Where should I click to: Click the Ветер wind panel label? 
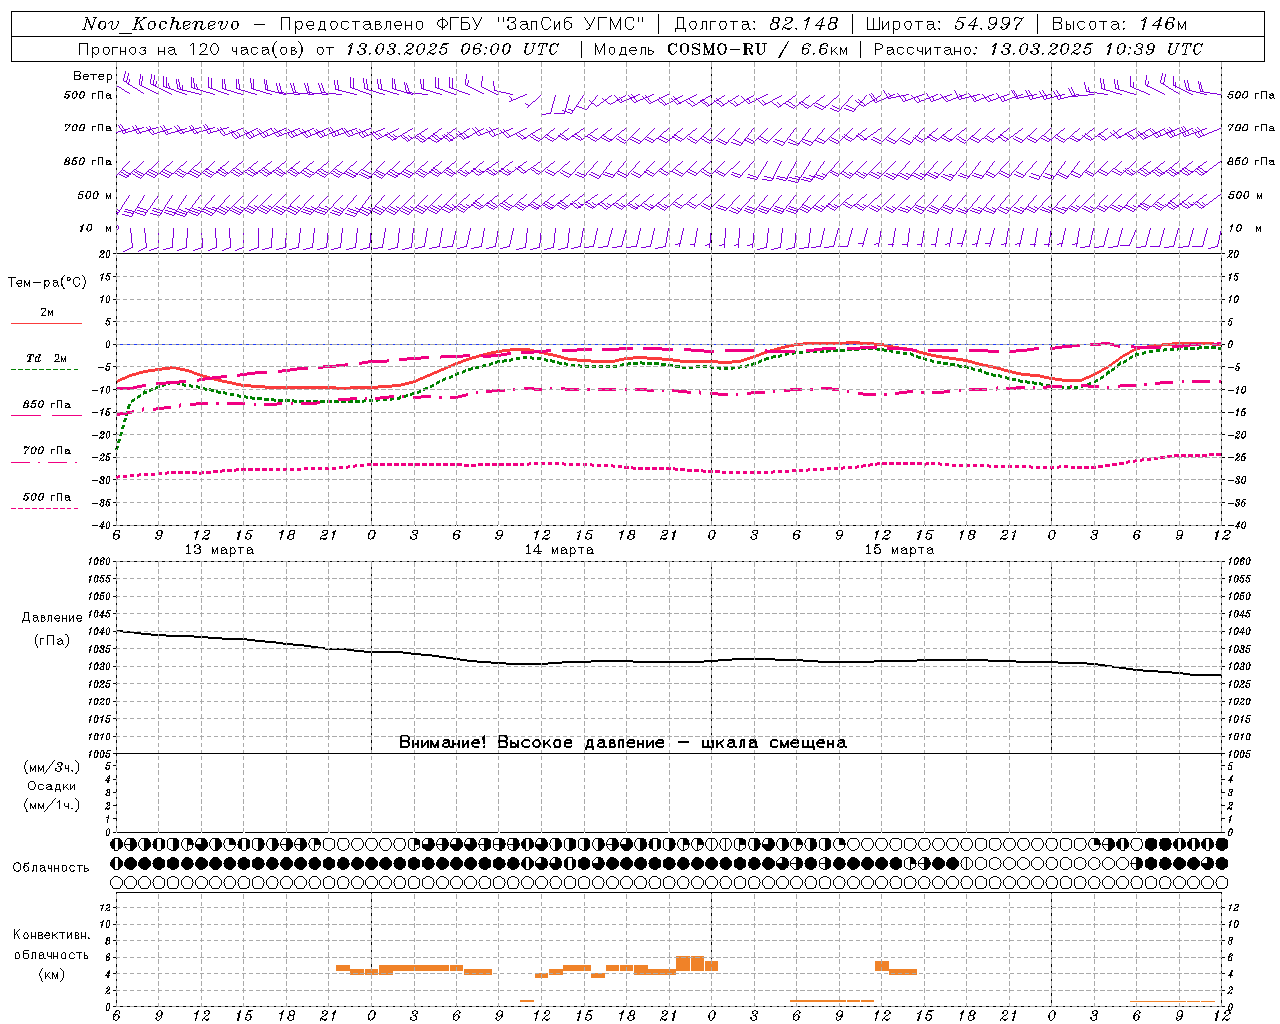tap(92, 76)
